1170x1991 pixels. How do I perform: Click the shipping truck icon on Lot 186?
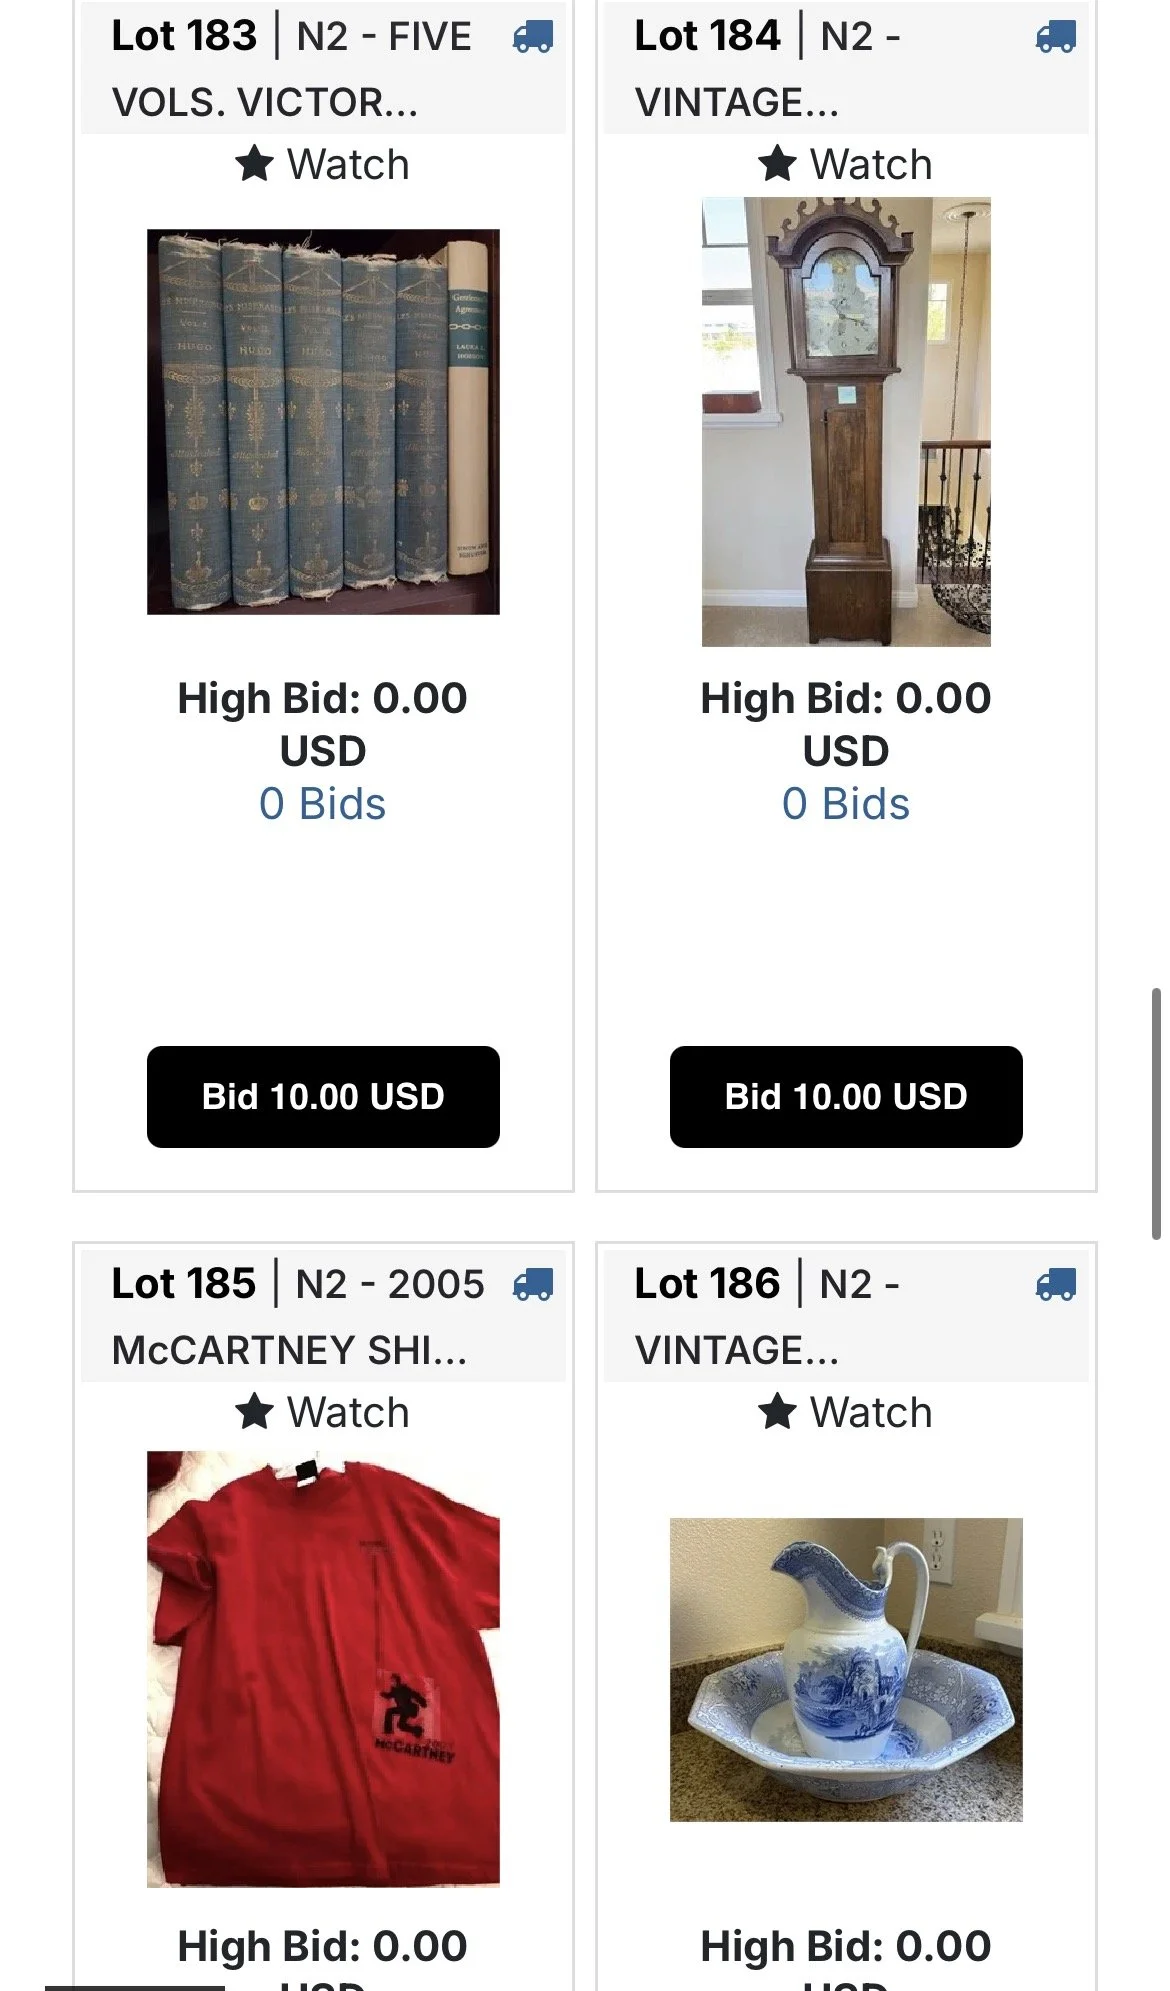[x=1056, y=1285]
